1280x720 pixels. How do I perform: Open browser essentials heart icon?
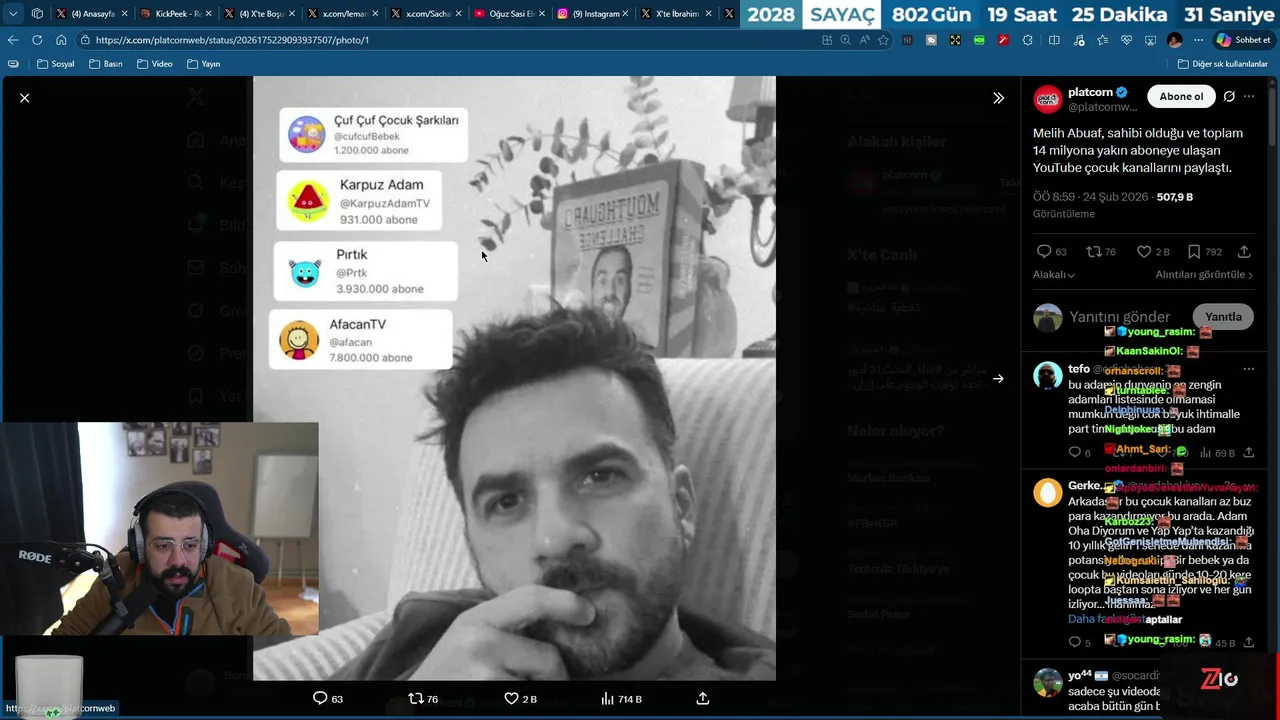[x=1126, y=40]
